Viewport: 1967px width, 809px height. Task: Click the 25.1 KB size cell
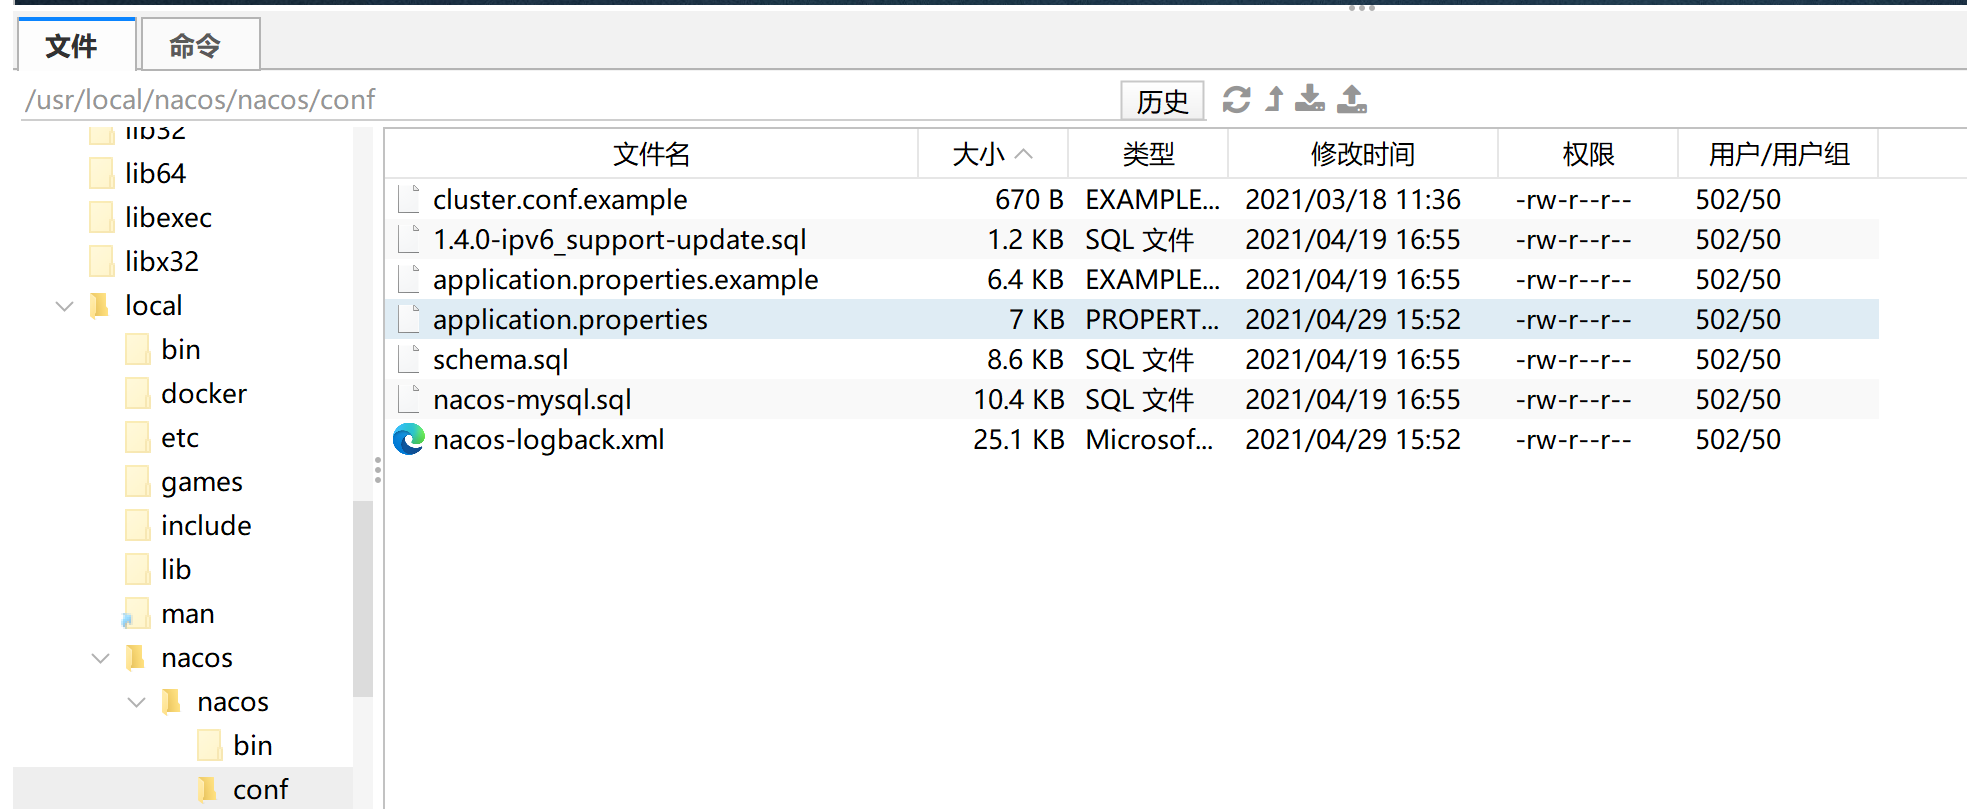(x=1019, y=440)
